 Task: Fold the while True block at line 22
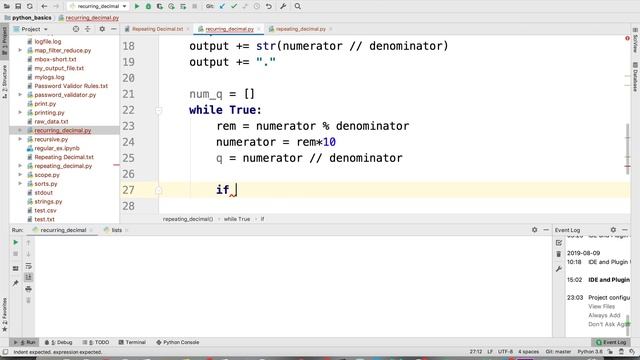pos(159,110)
